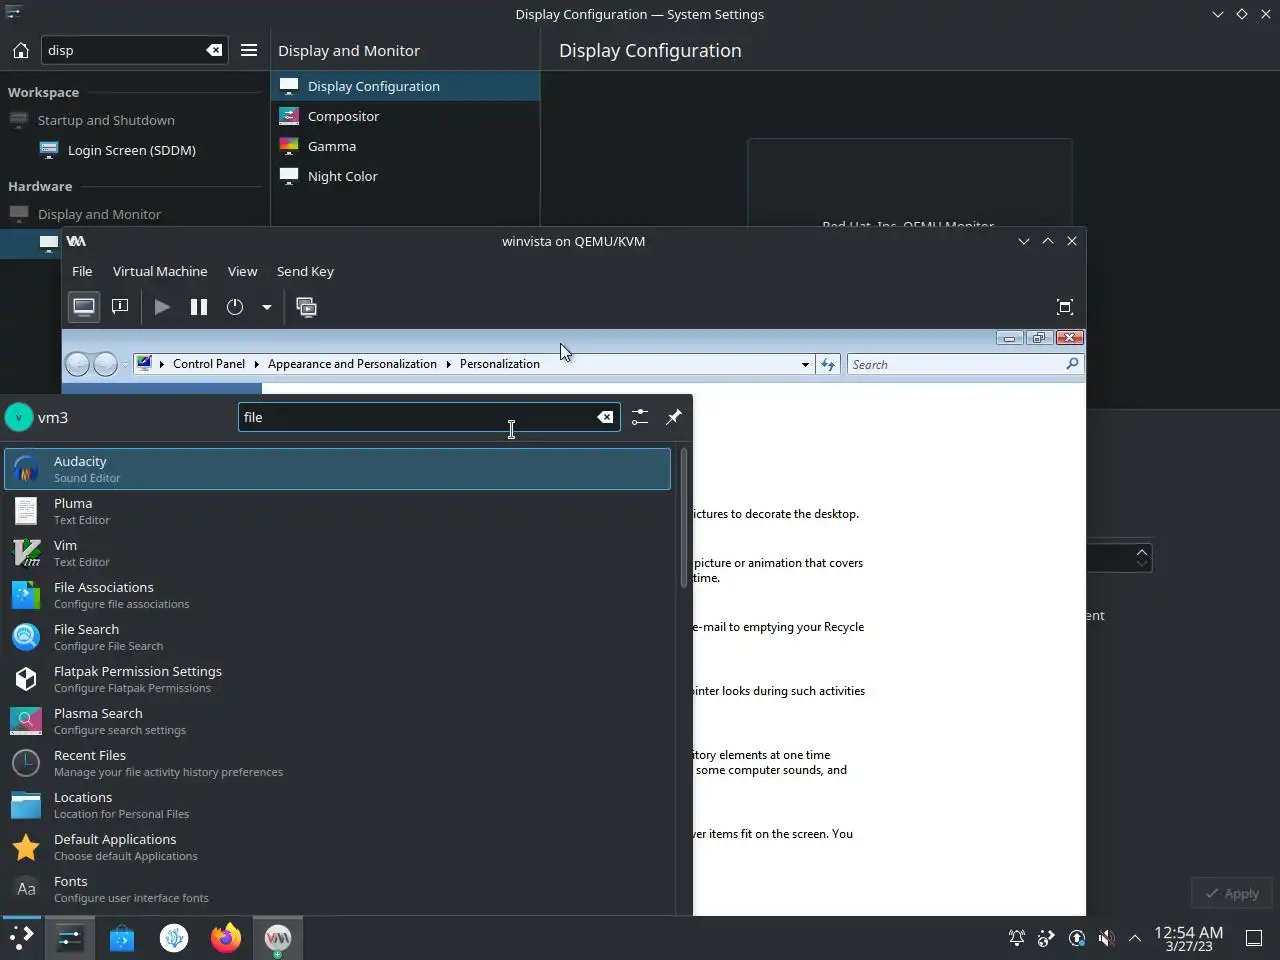1280x960 pixels.
Task: Refresh the Vista Control Panel address bar
Action: [x=828, y=365]
